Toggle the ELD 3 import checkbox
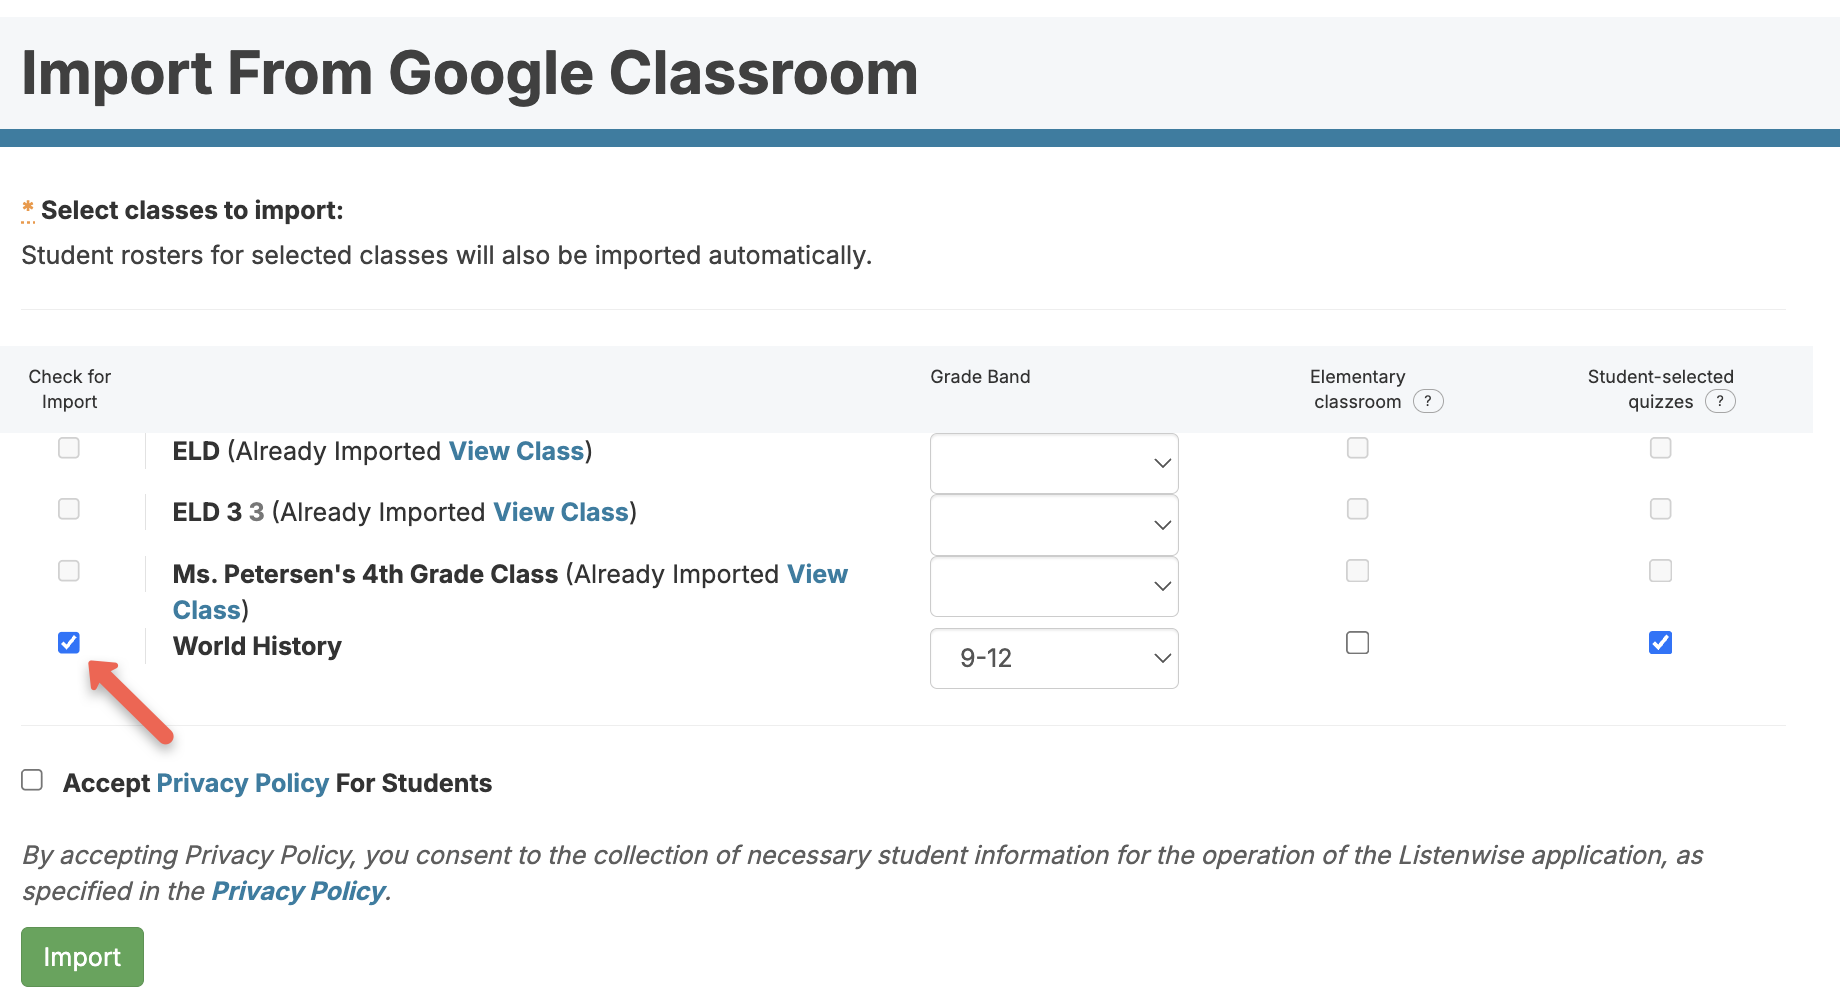Image resolution: width=1840 pixels, height=1004 pixels. (69, 509)
